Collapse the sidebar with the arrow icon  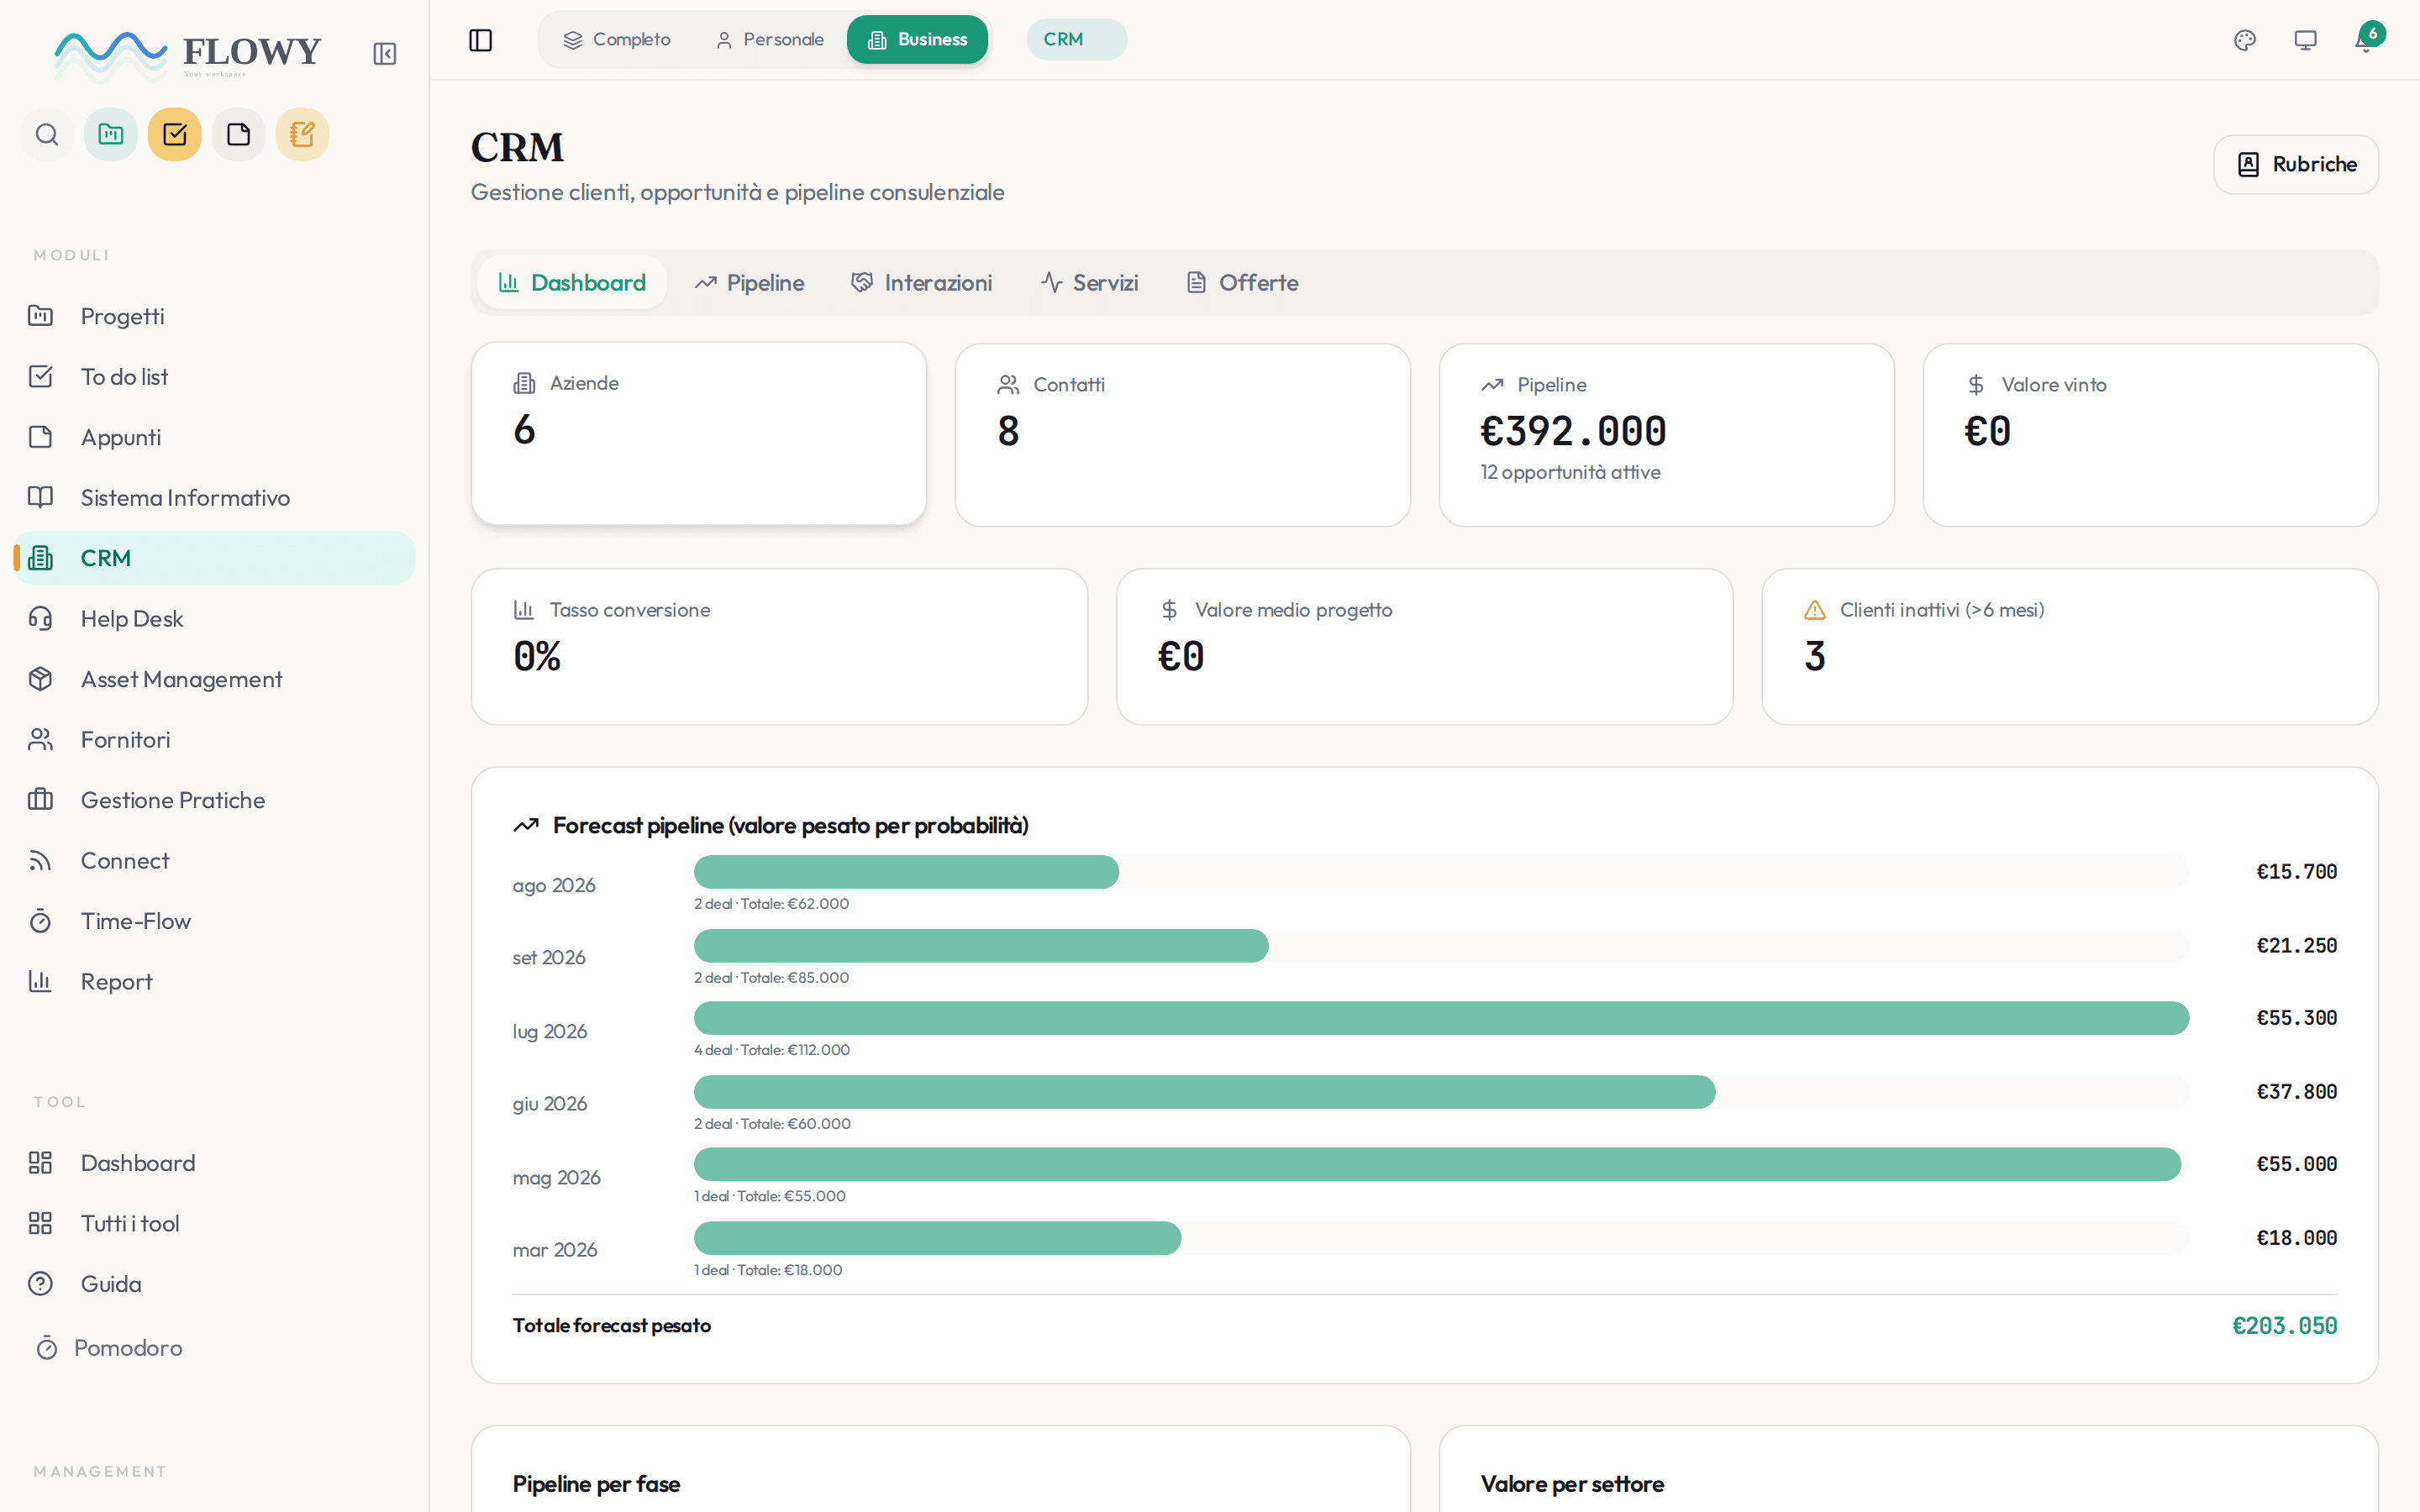tap(385, 54)
